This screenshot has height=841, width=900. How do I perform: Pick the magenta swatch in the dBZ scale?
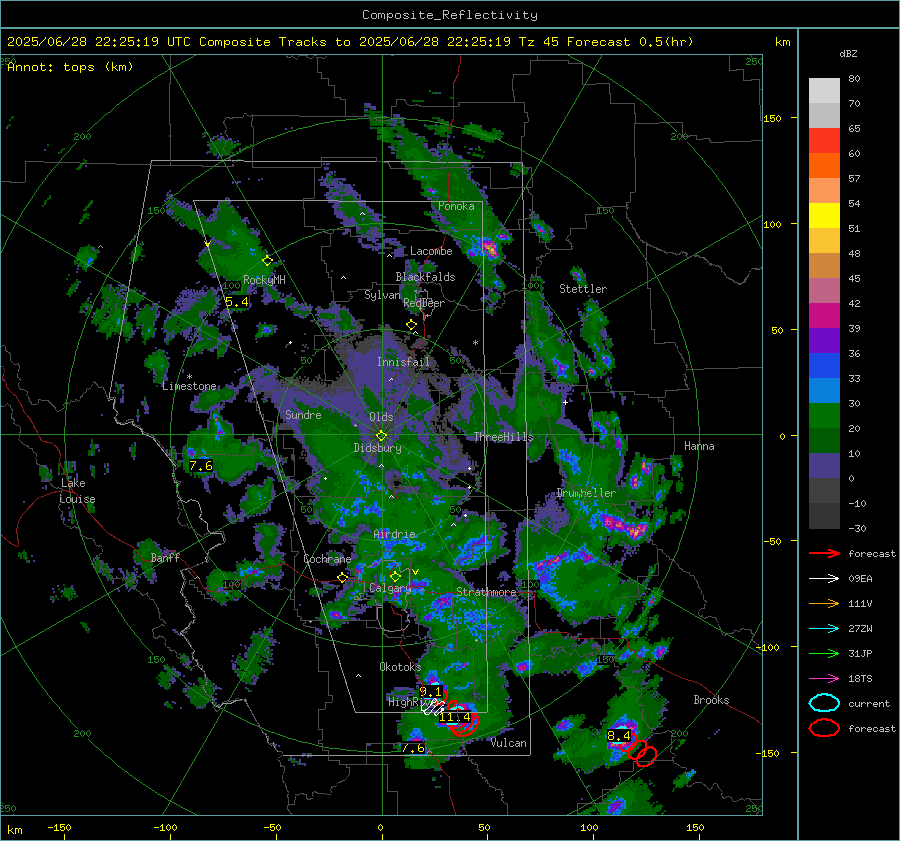click(824, 315)
